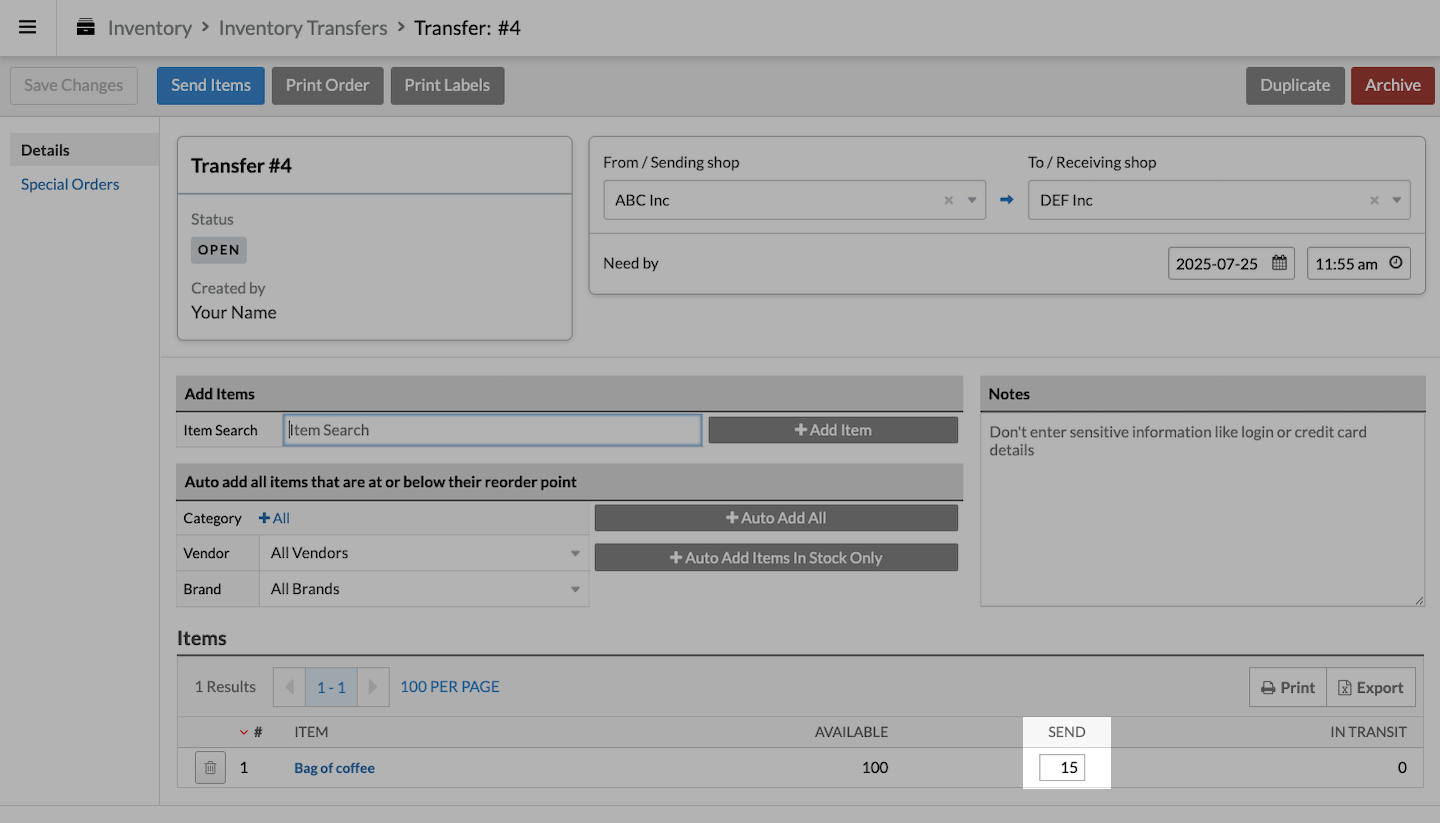The width and height of the screenshot is (1440, 823).
Task: Clear the sending shop ABC Inc selection
Action: [948, 200]
